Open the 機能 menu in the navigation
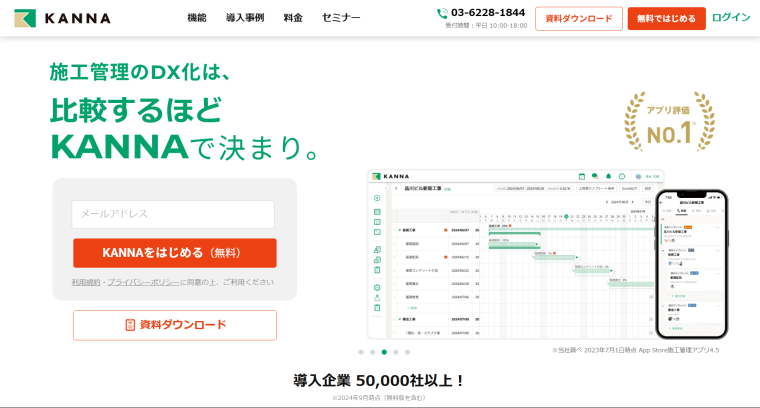The image size is (760, 408). [x=197, y=18]
